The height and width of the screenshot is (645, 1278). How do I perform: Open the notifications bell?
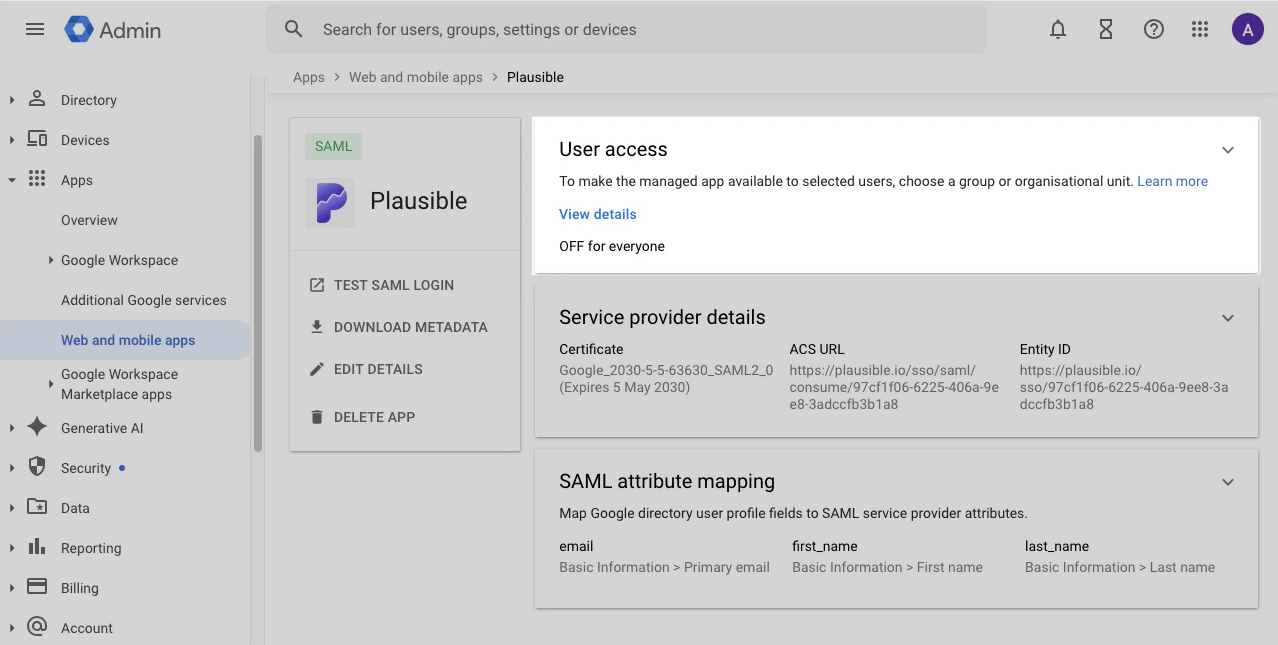coord(1058,30)
